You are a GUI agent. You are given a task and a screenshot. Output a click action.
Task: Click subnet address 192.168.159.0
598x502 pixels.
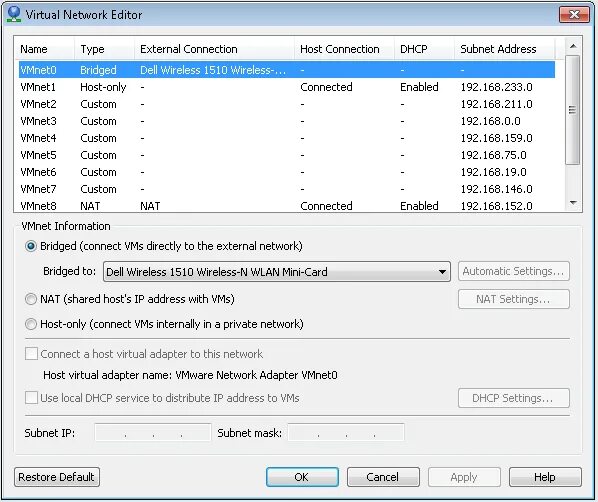(496, 138)
